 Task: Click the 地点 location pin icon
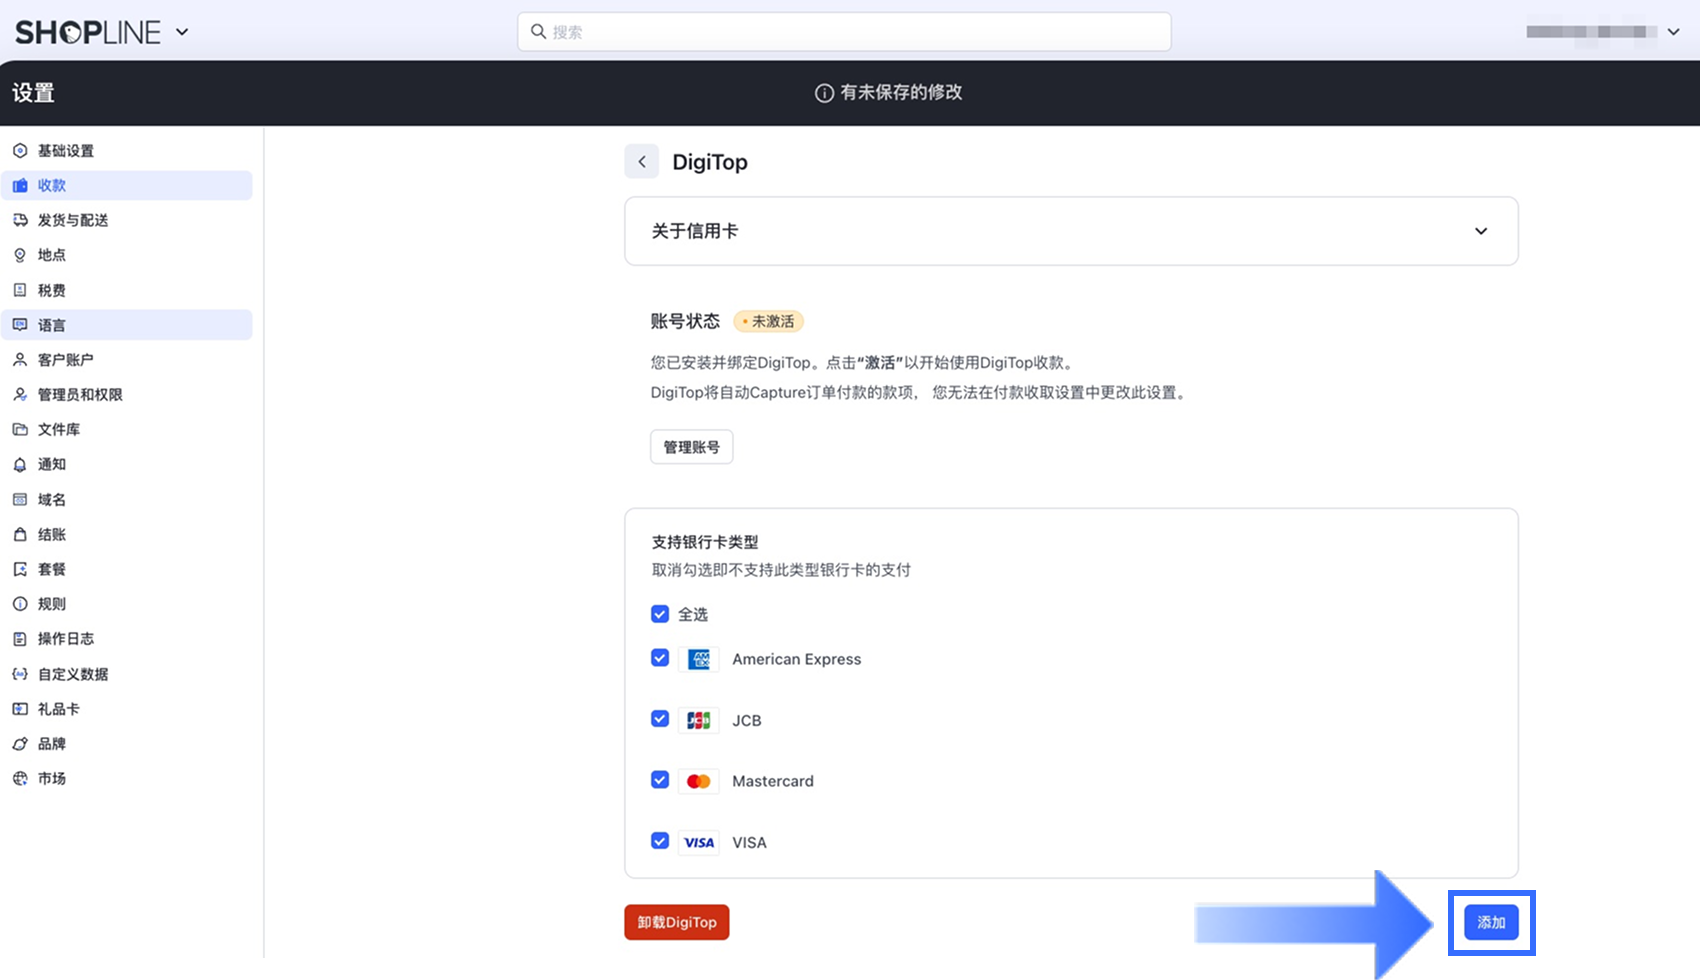[20, 255]
